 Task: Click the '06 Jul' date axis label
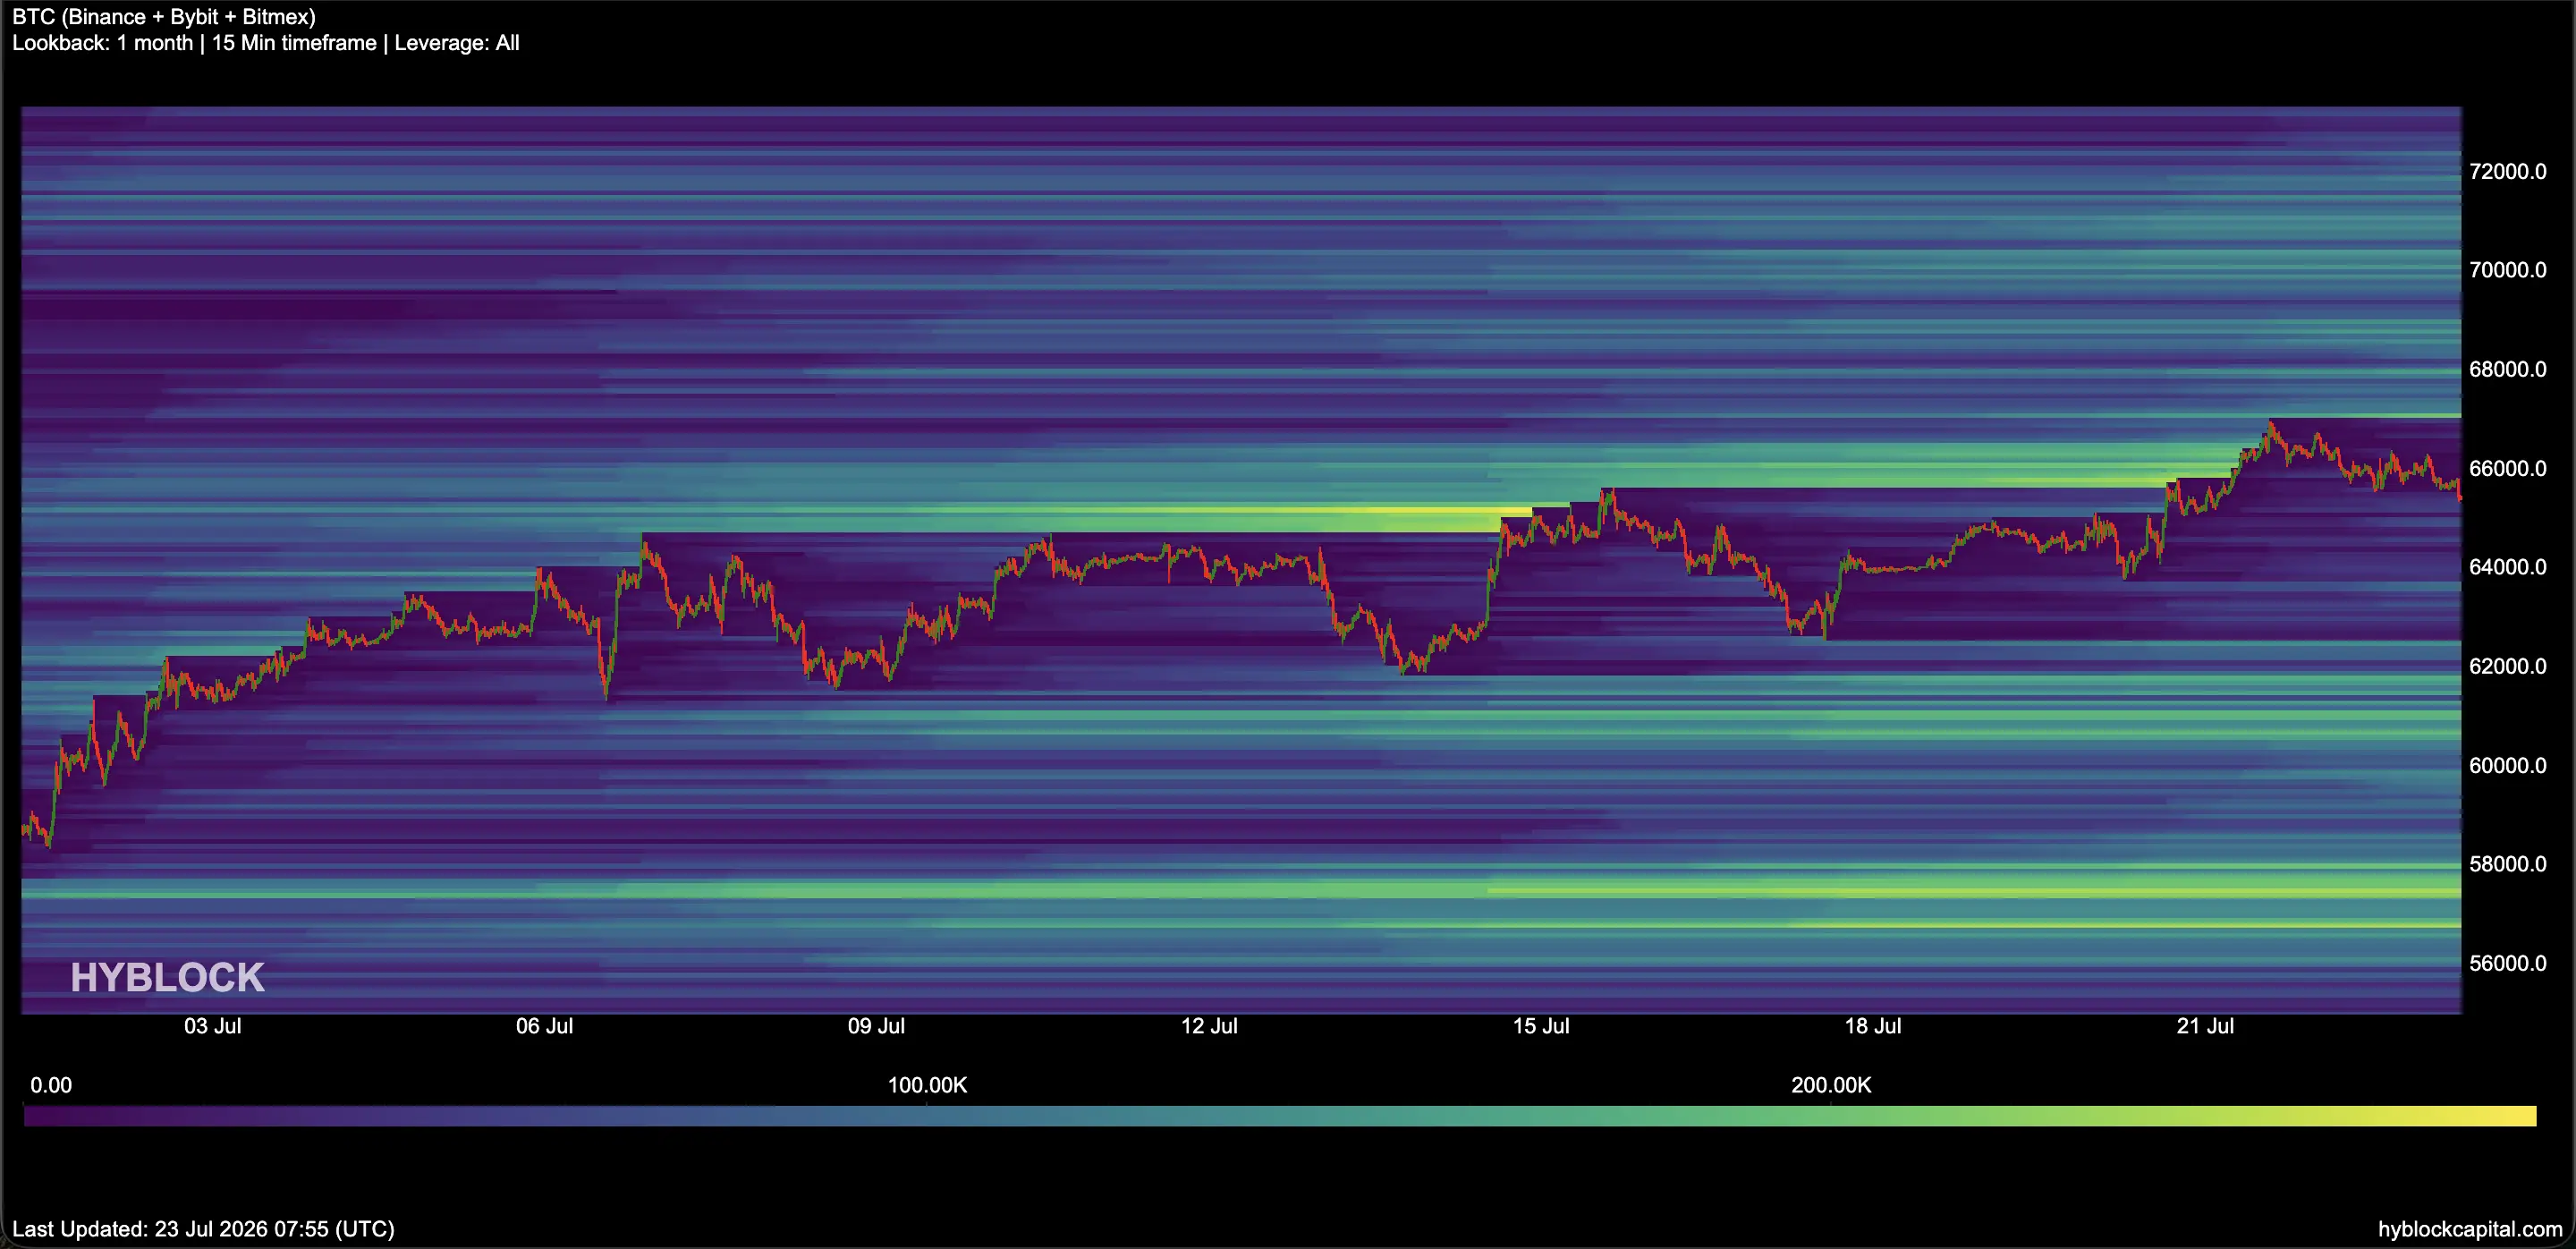544,1026
